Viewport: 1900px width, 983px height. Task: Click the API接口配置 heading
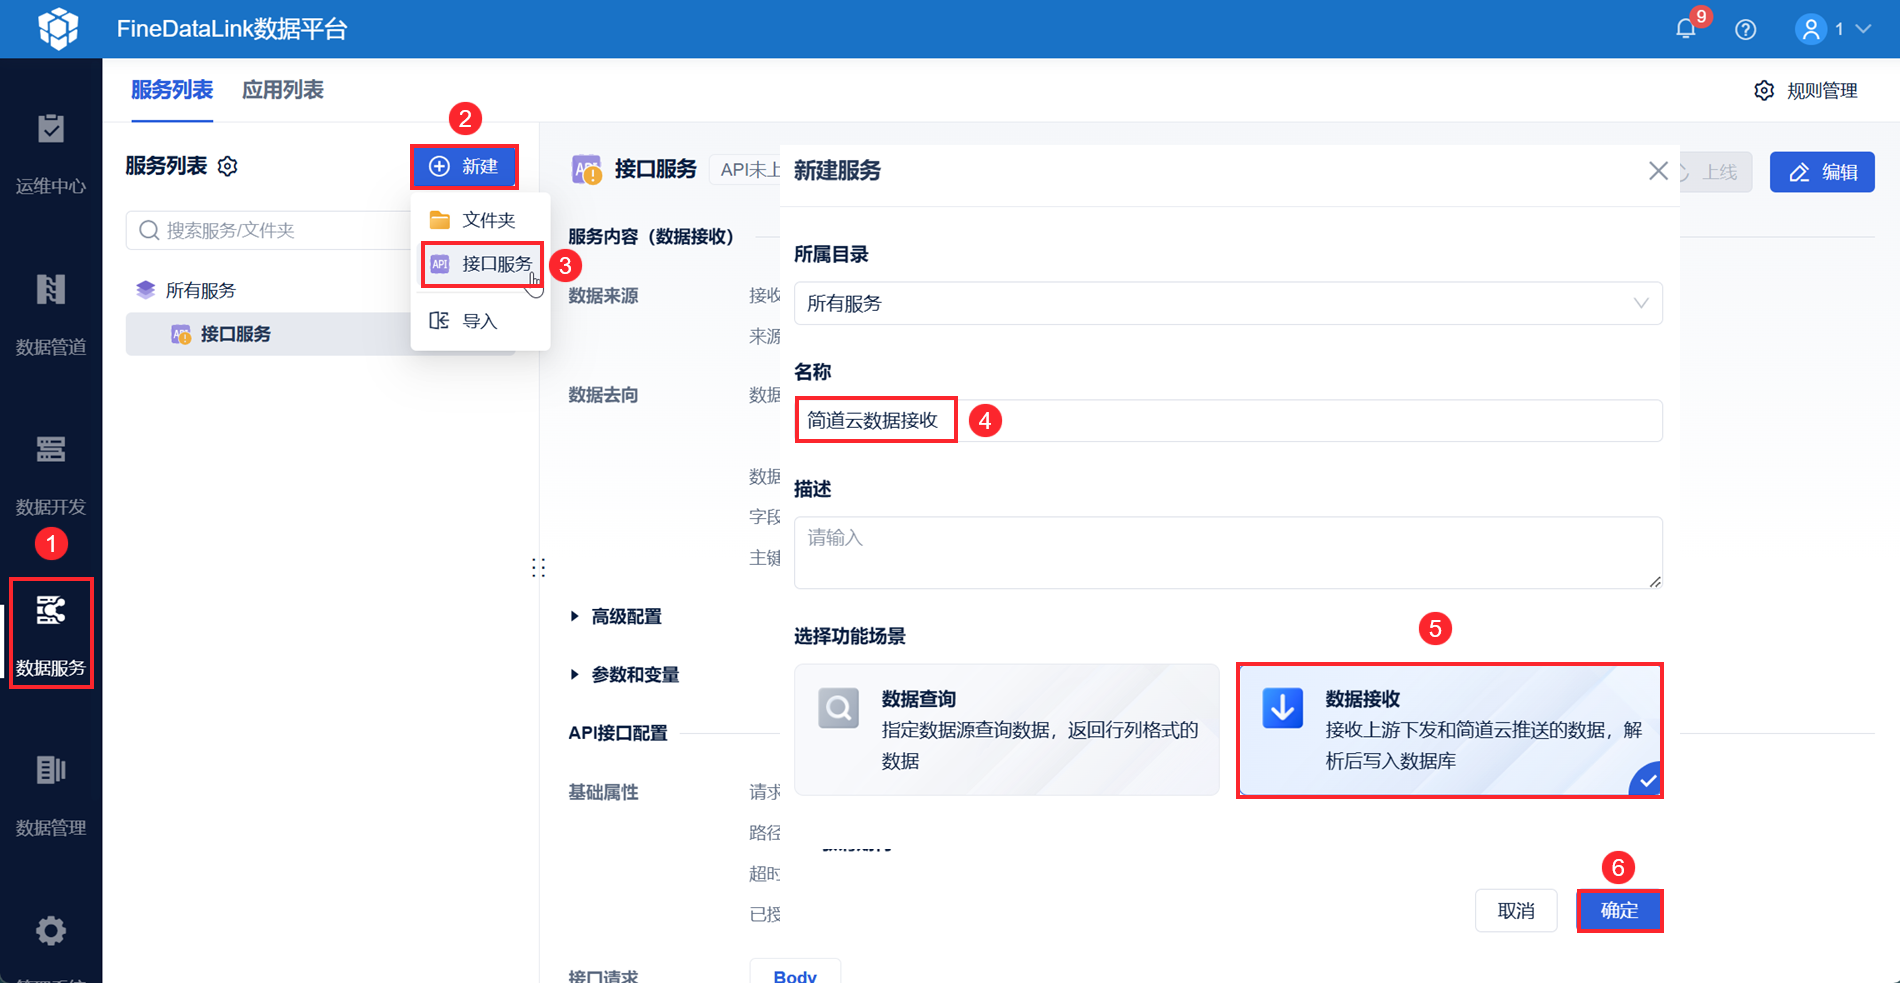(618, 733)
